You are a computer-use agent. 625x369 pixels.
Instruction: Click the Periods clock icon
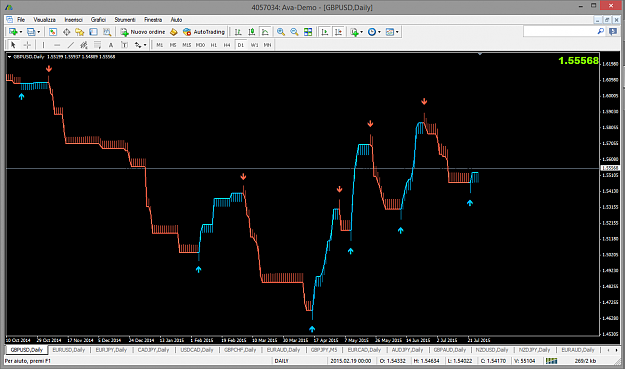371,32
